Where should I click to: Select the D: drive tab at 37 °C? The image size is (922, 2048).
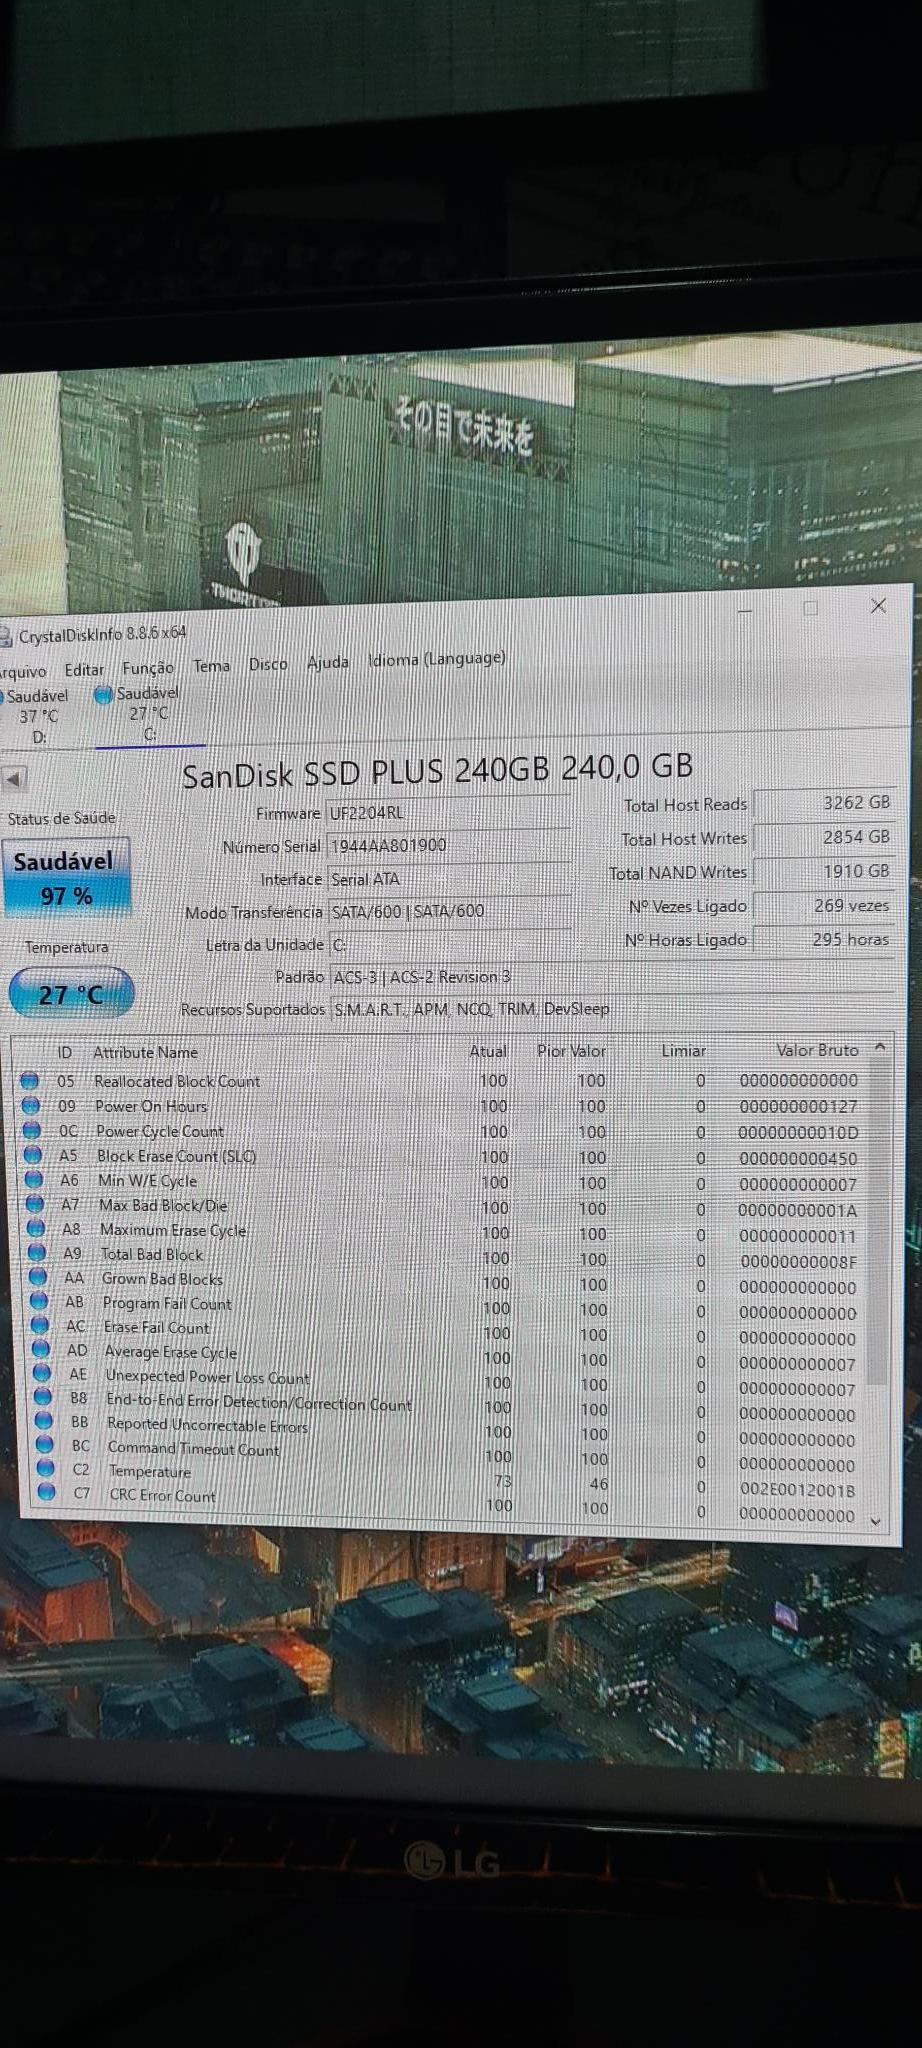tap(38, 716)
